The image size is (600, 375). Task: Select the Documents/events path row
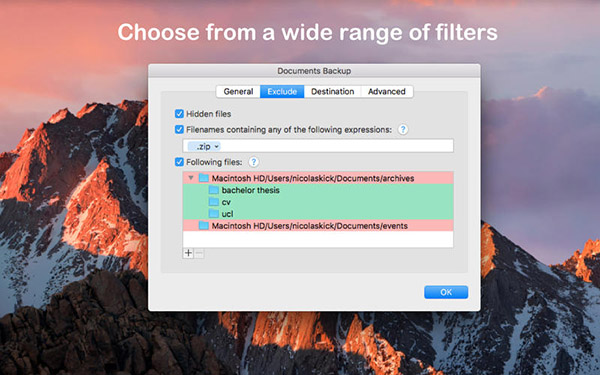pos(318,225)
